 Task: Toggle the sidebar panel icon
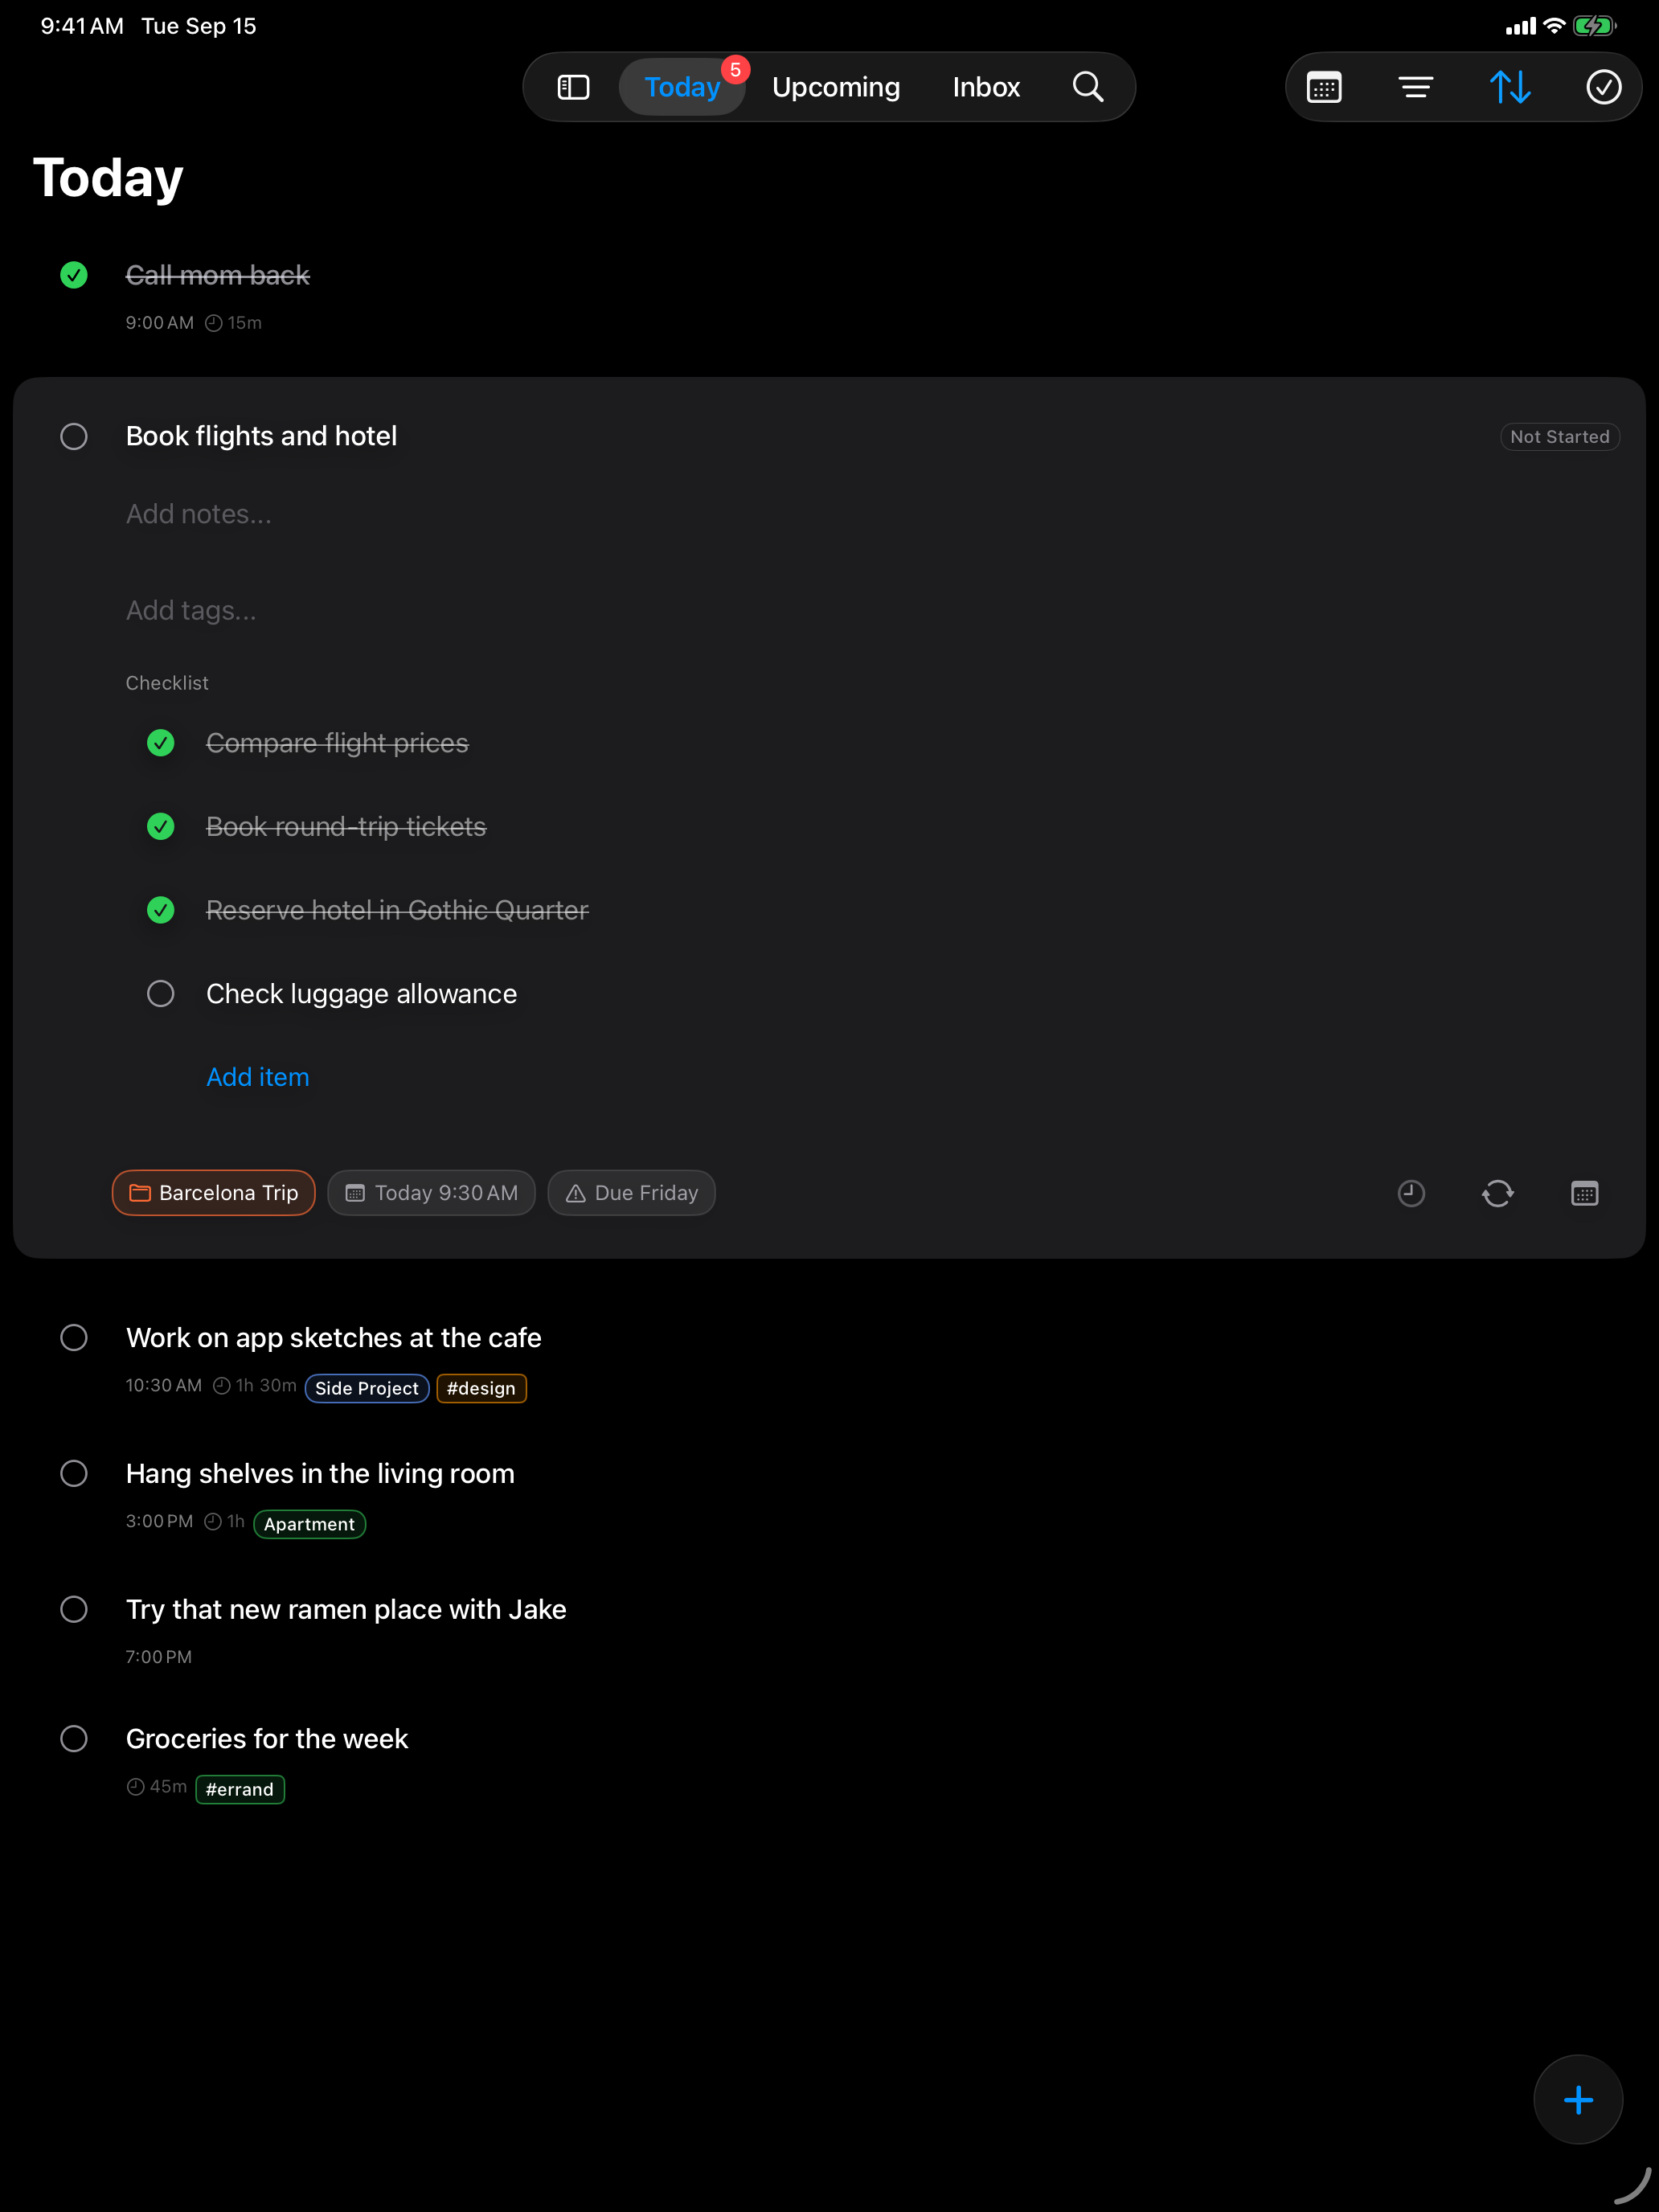573,87
